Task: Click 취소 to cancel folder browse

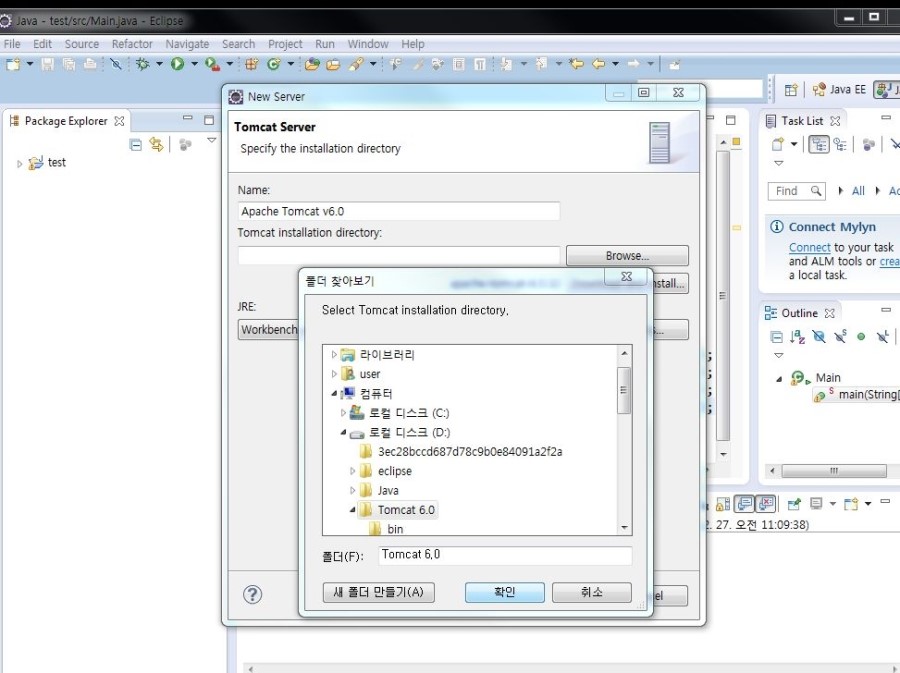Action: point(592,592)
